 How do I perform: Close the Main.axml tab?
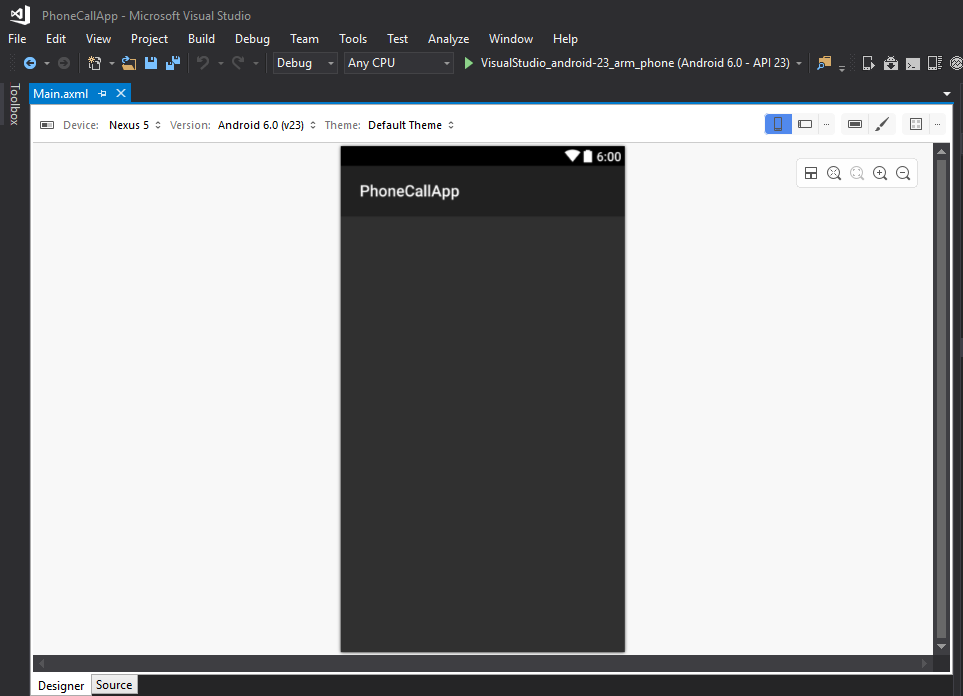pos(121,93)
